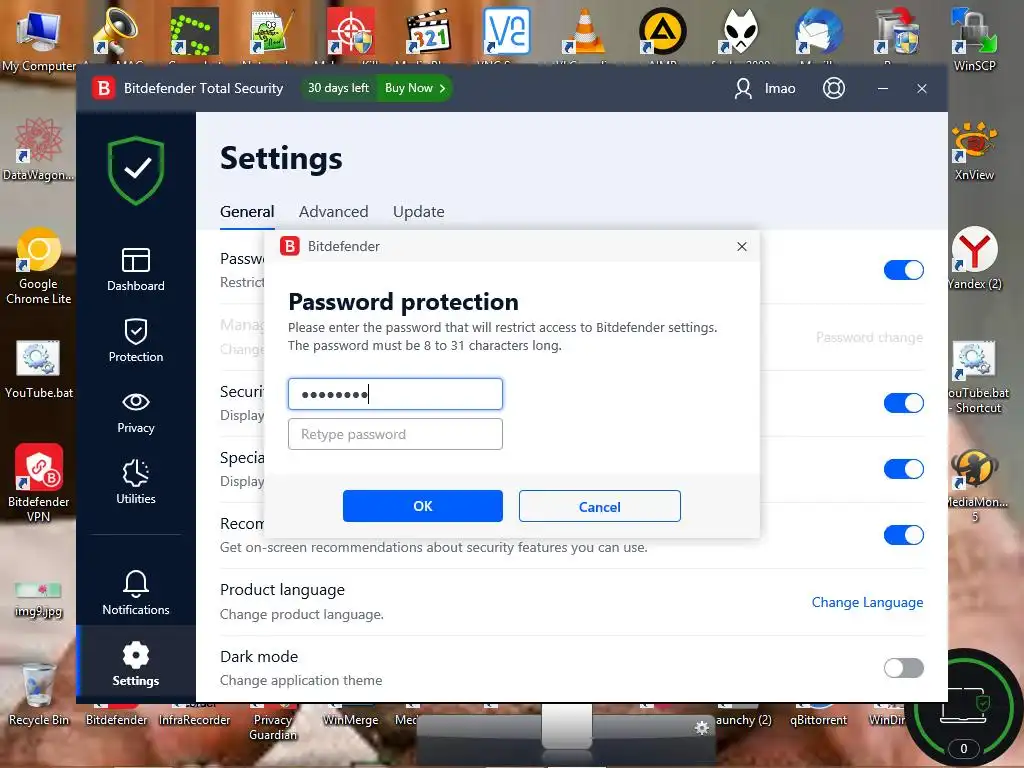Viewport: 1024px width, 768px height.
Task: Open the Notifications bell
Action: pyautogui.click(x=135, y=592)
